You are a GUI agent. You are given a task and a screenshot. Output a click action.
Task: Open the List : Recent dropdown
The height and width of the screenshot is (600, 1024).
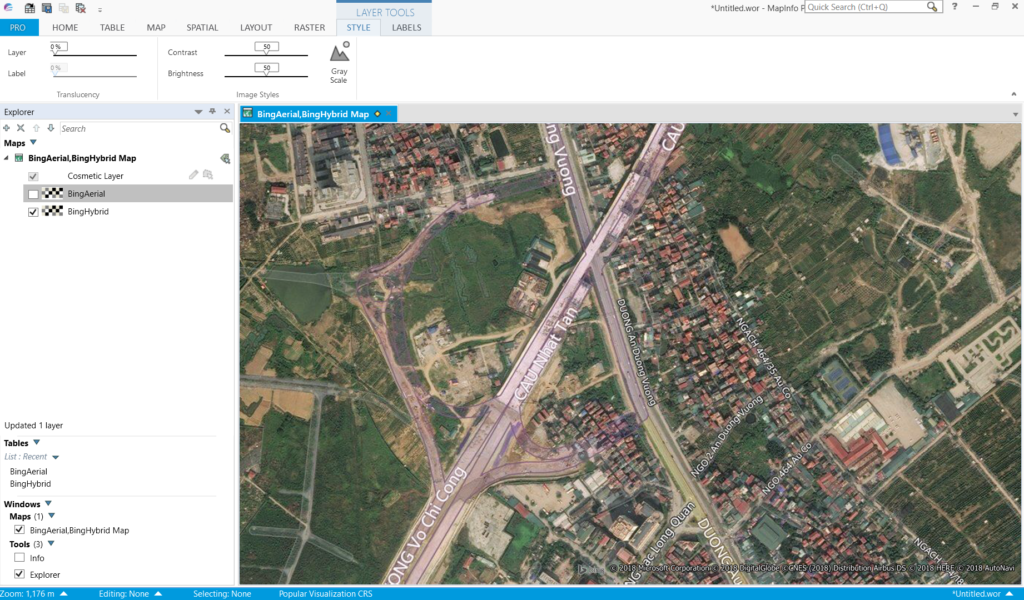click(56, 457)
